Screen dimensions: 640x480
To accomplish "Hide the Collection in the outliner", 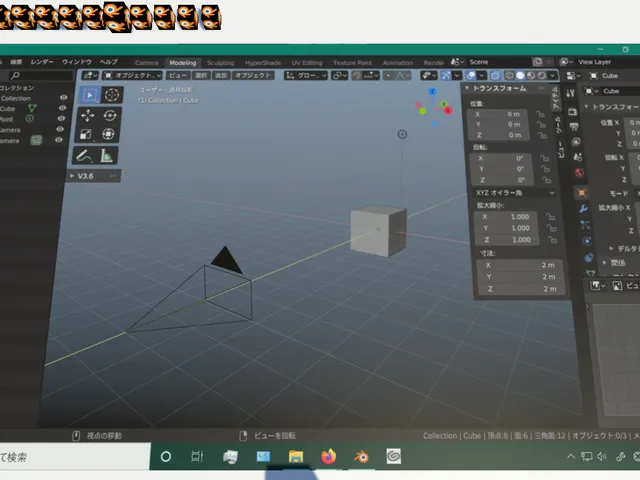I will click(64, 98).
